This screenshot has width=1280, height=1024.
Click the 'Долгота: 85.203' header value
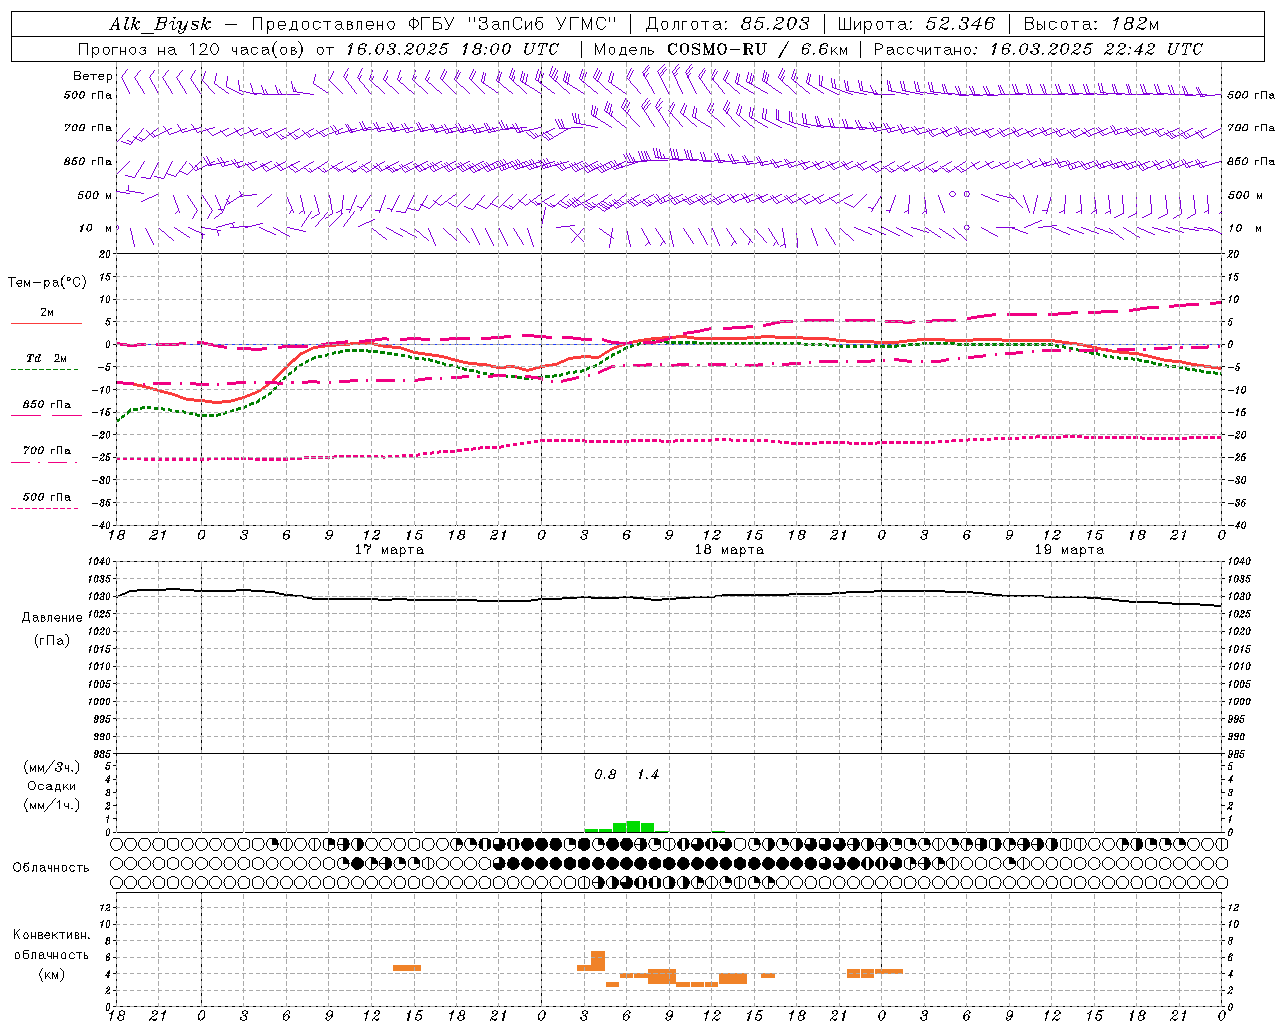[x=727, y=24]
